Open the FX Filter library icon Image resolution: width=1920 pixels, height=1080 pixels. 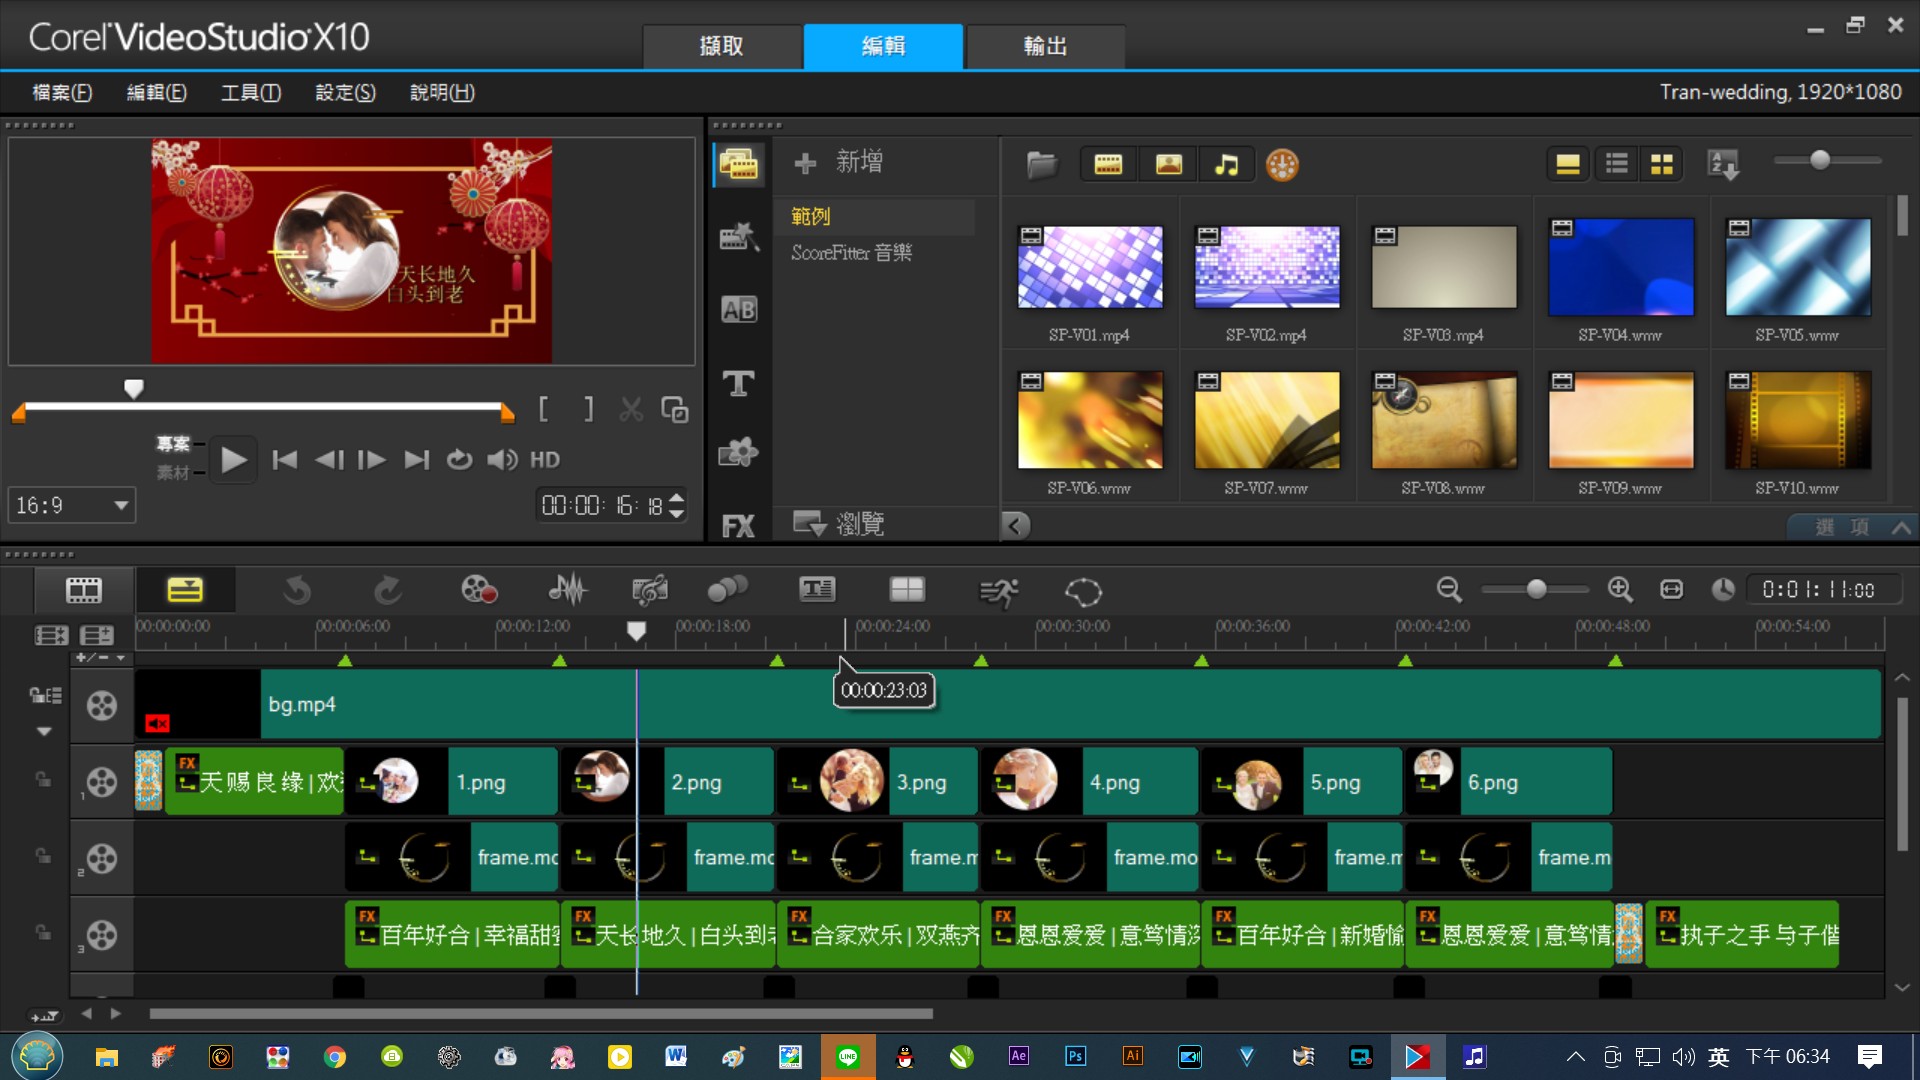pos(739,526)
